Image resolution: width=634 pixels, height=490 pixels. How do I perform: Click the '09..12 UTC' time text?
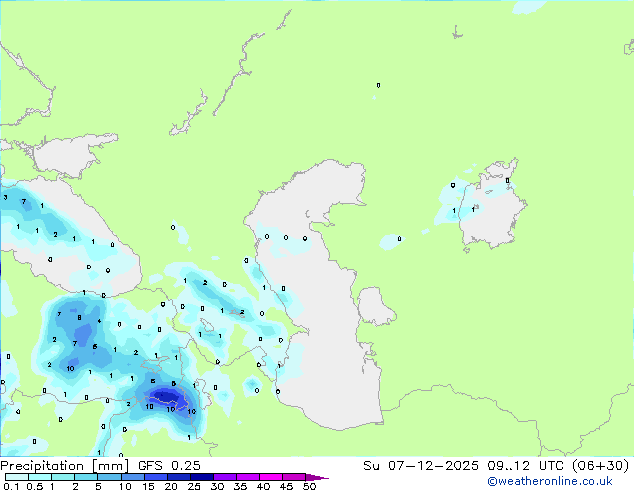pyautogui.click(x=526, y=466)
